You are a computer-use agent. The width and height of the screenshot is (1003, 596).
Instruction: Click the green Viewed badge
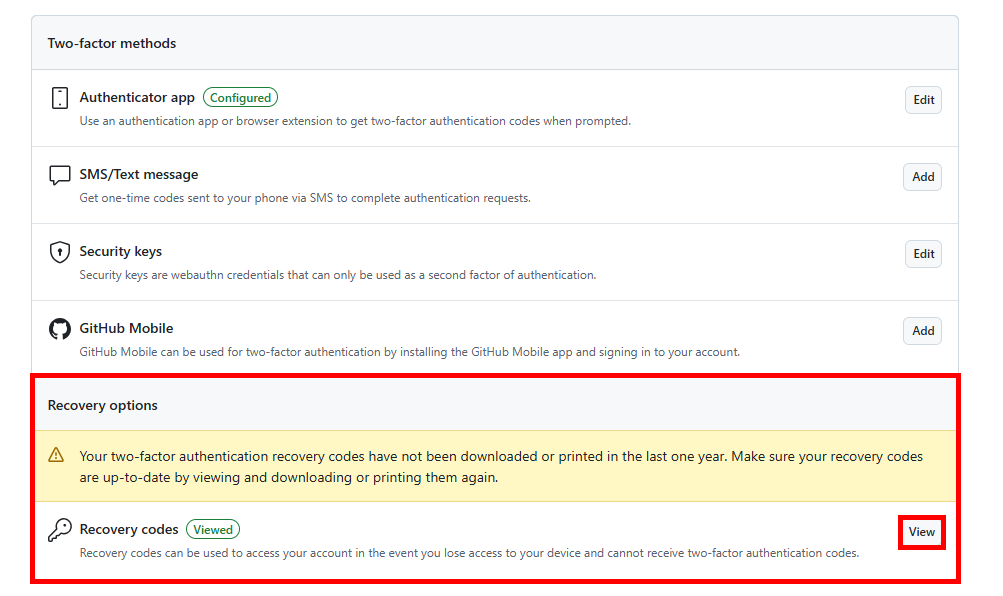[x=213, y=530]
